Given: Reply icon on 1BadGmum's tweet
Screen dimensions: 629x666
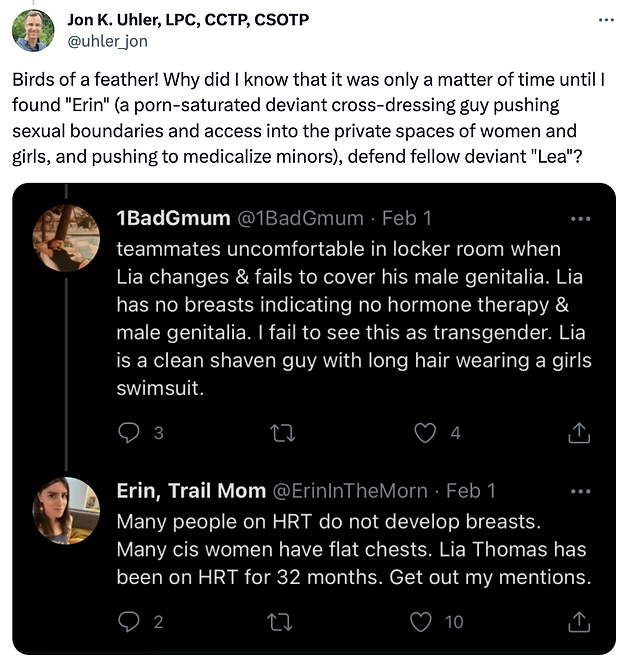Looking at the screenshot, I should tap(129, 432).
